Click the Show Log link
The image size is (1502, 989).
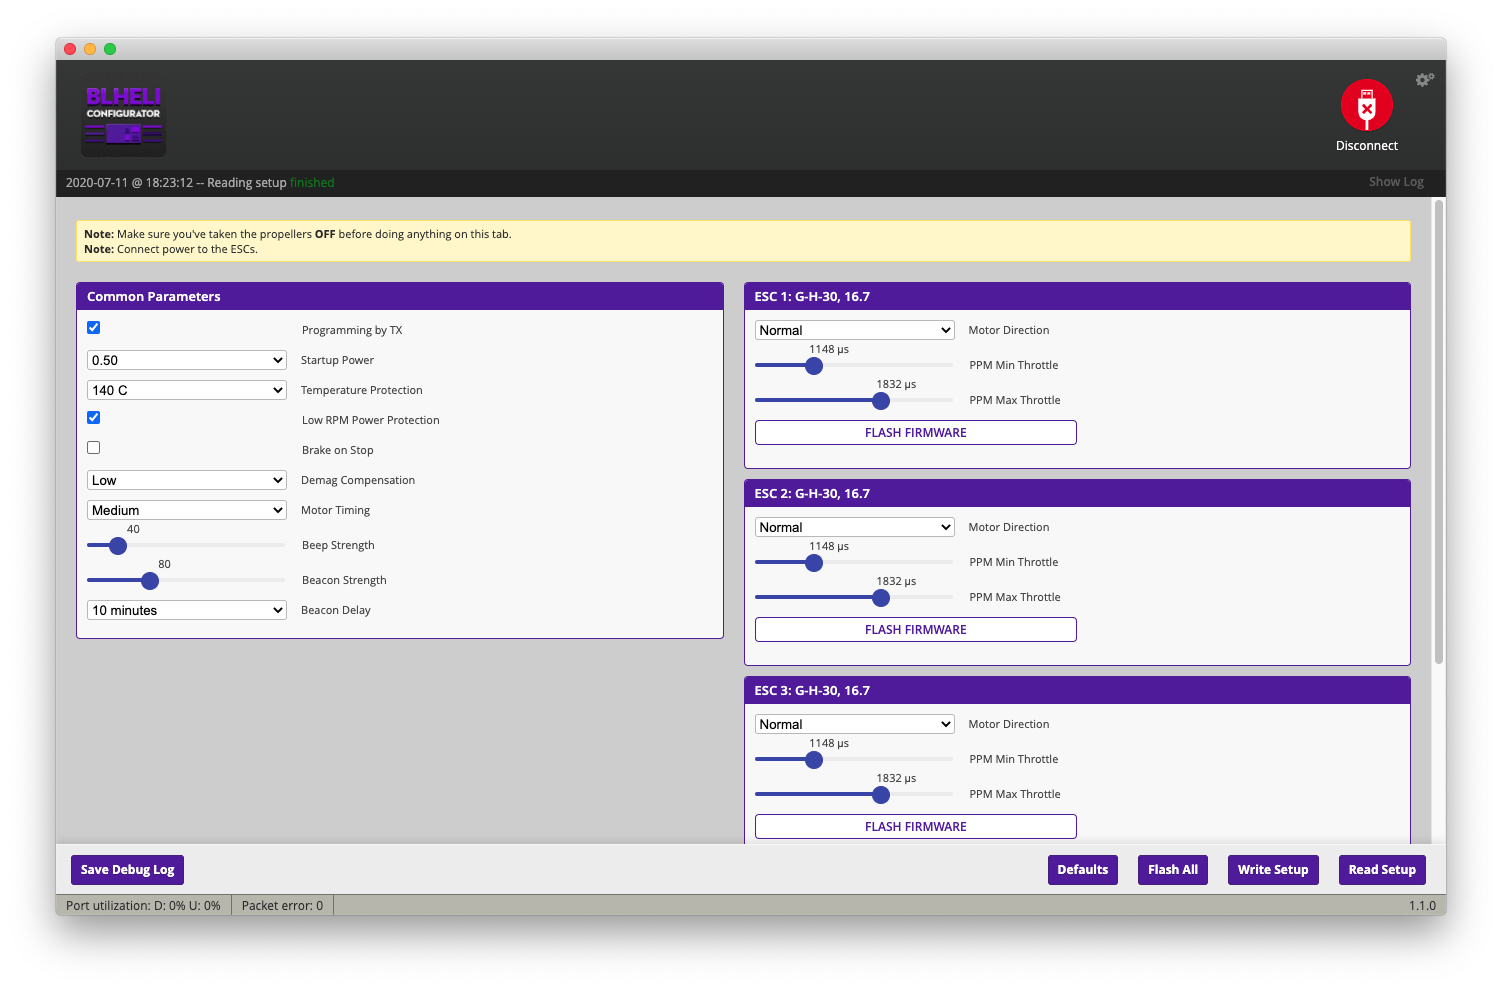[x=1396, y=182]
